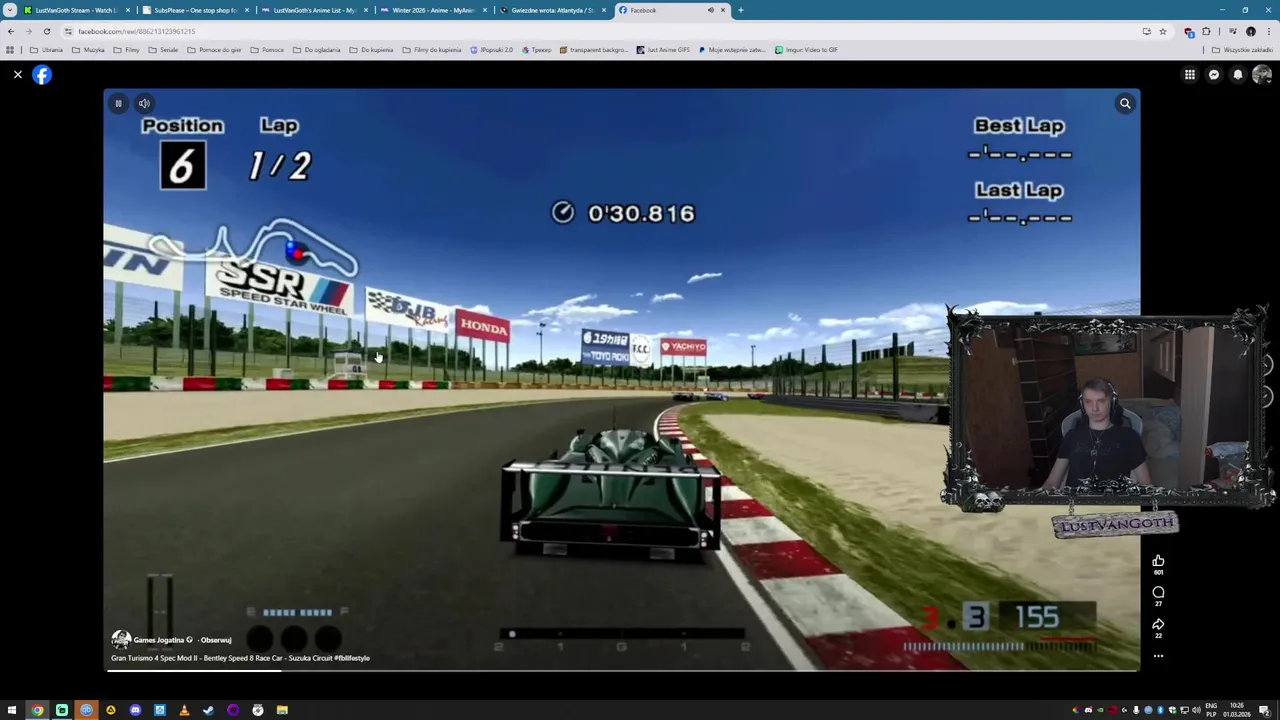
Task: Open VLC media player from taskbar
Action: (x=184, y=710)
